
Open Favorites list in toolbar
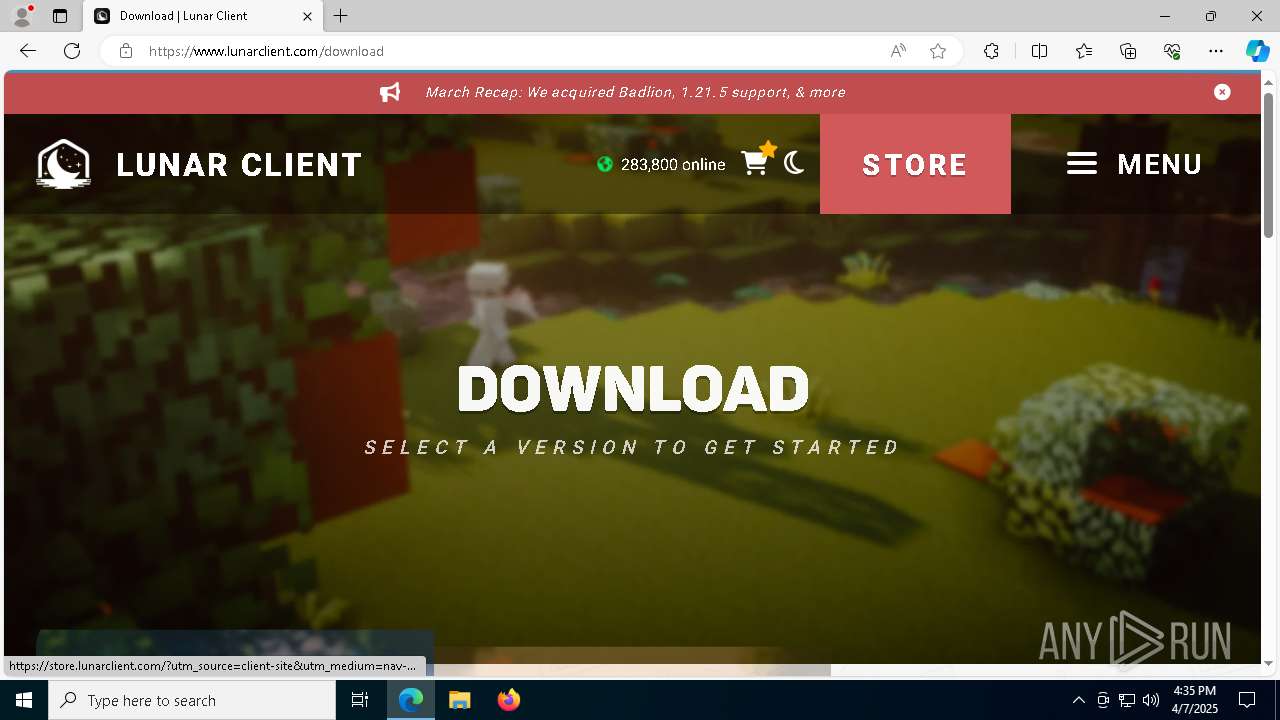point(1084,51)
